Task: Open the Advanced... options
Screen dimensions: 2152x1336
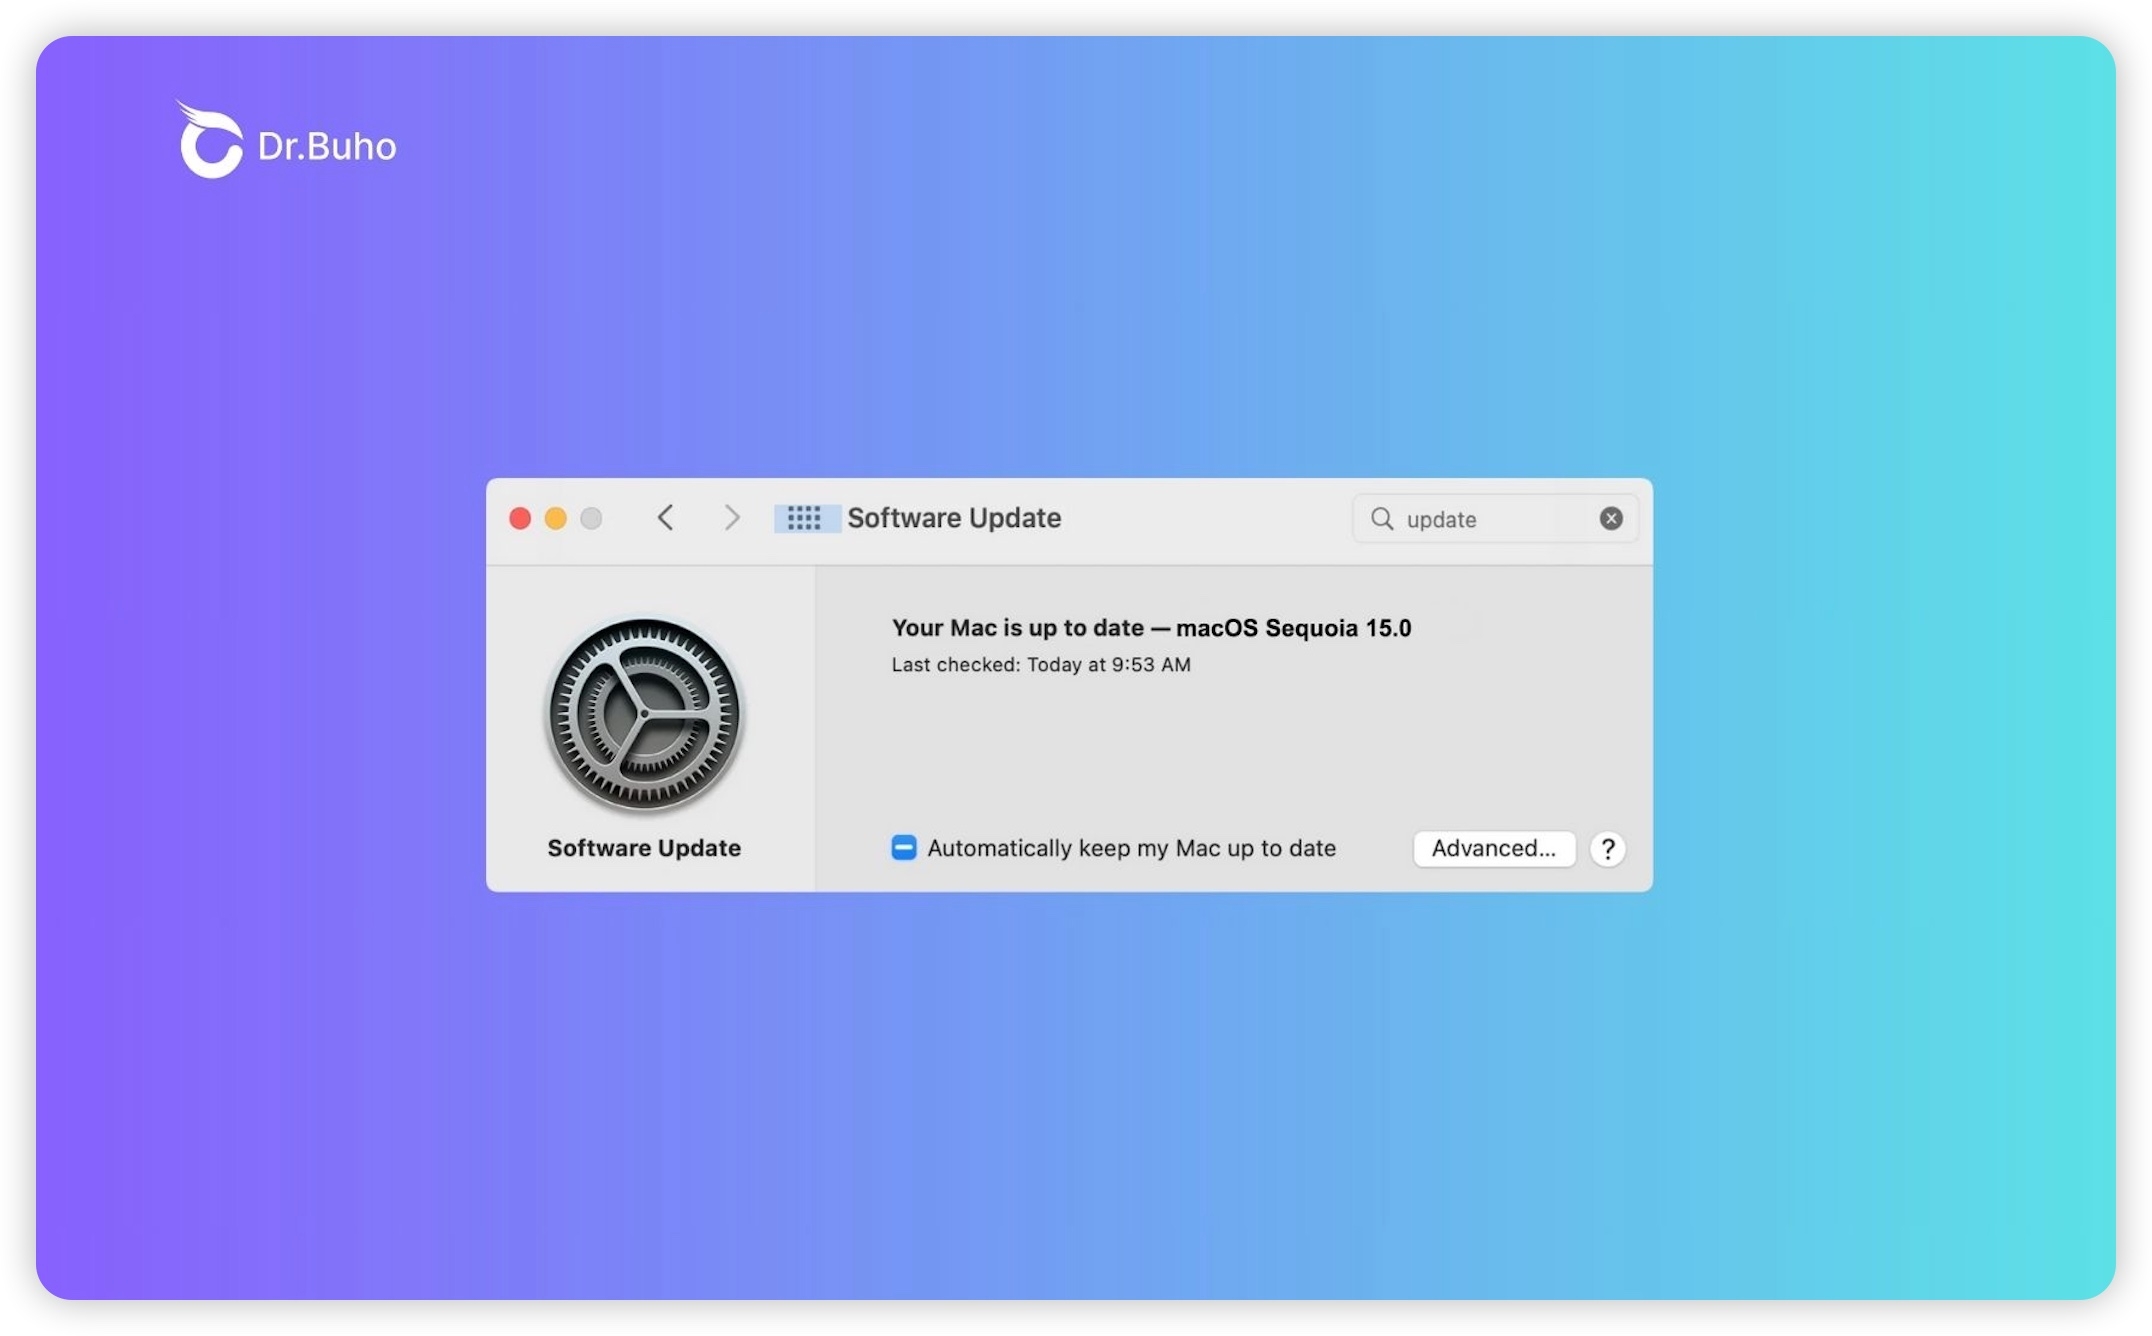Action: tap(1493, 848)
